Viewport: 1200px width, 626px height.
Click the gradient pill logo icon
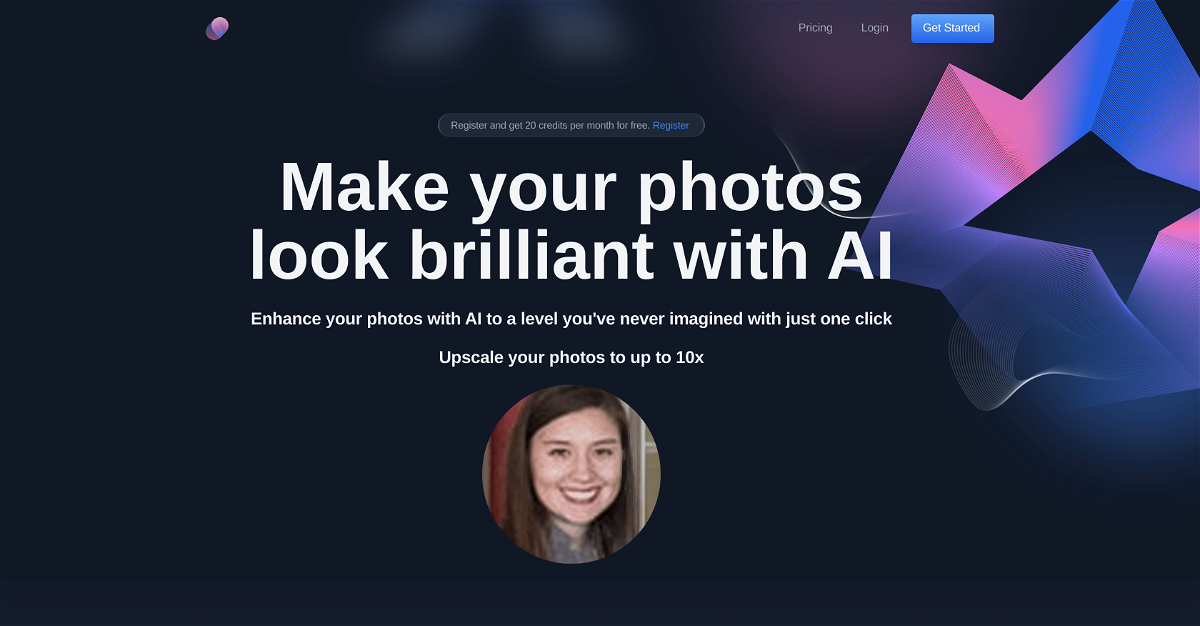pos(217,28)
